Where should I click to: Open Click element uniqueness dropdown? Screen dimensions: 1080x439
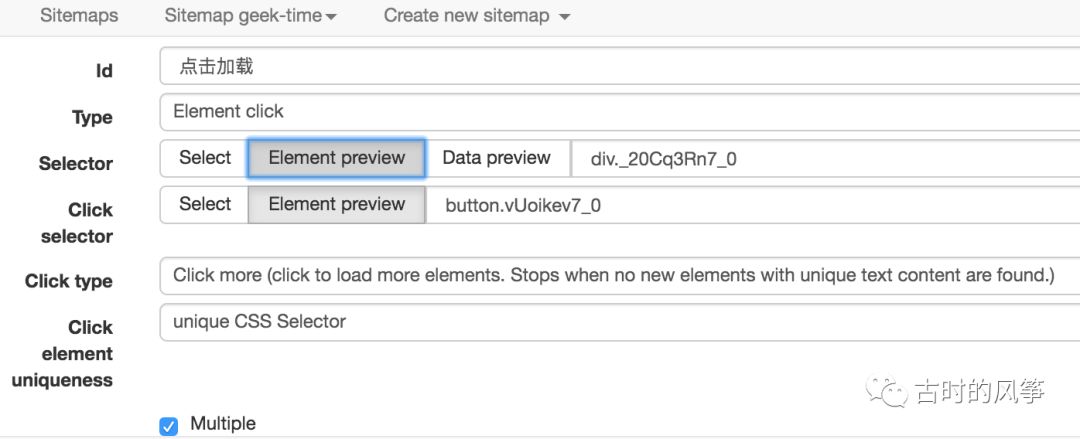click(x=620, y=322)
